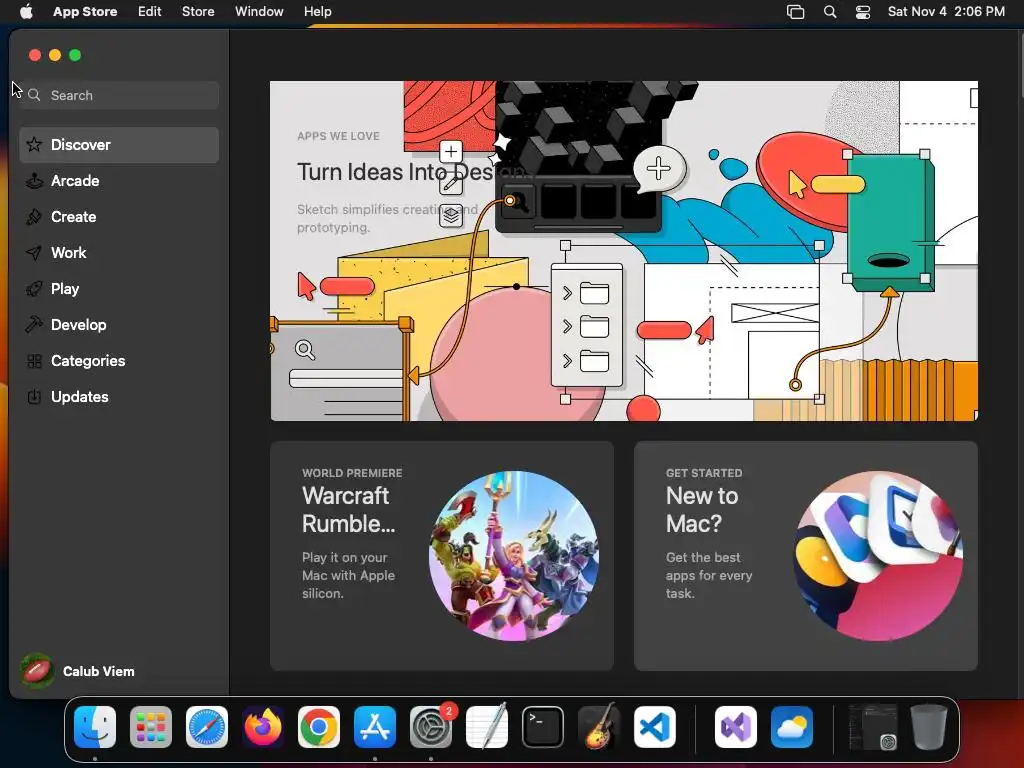The height and width of the screenshot is (768, 1024).
Task: Open the Edit menu
Action: coord(150,12)
